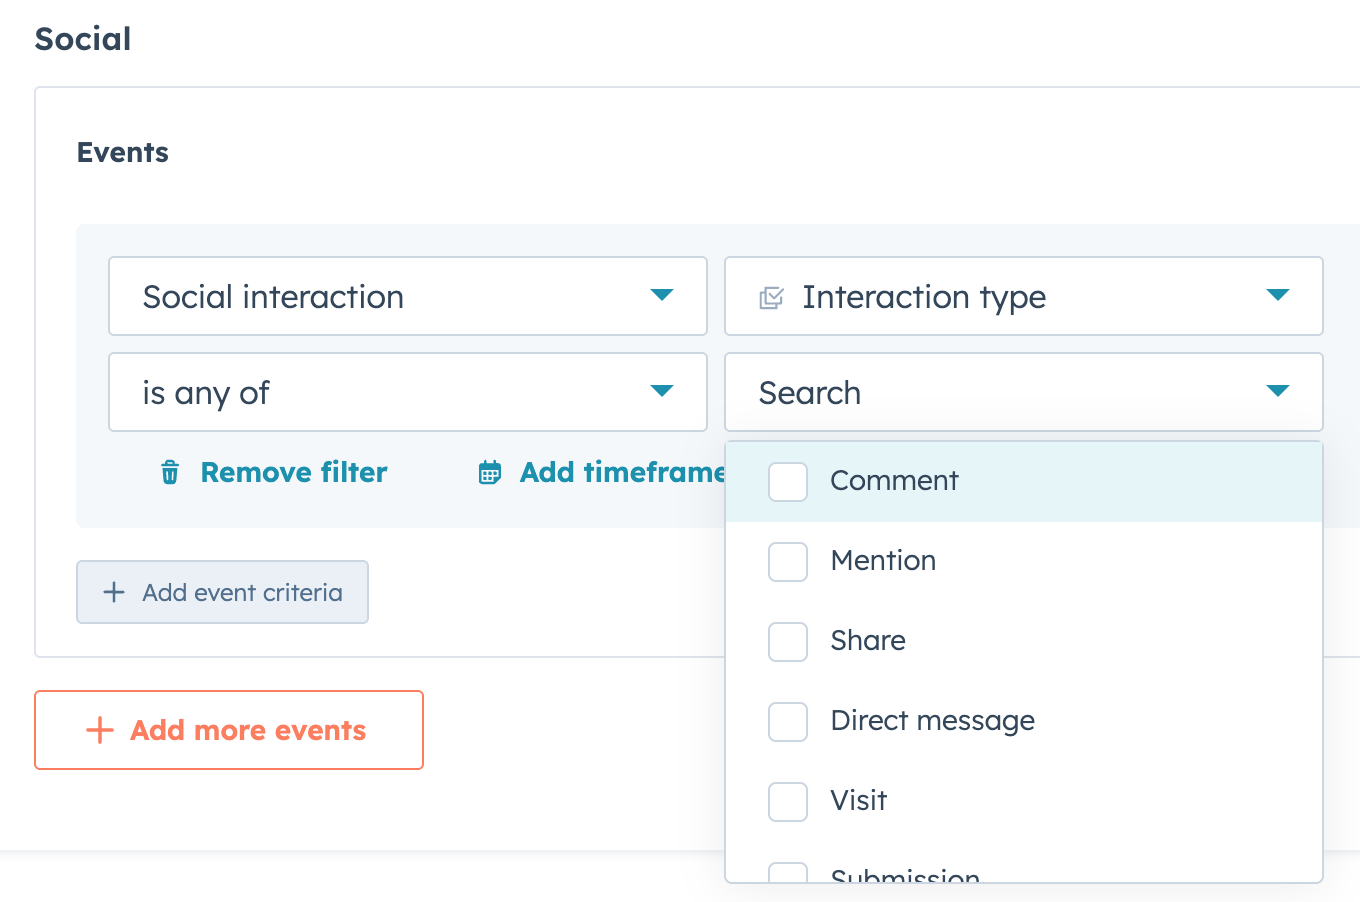Toggle the Visit checkbox
This screenshot has width=1360, height=902.
[x=788, y=801]
